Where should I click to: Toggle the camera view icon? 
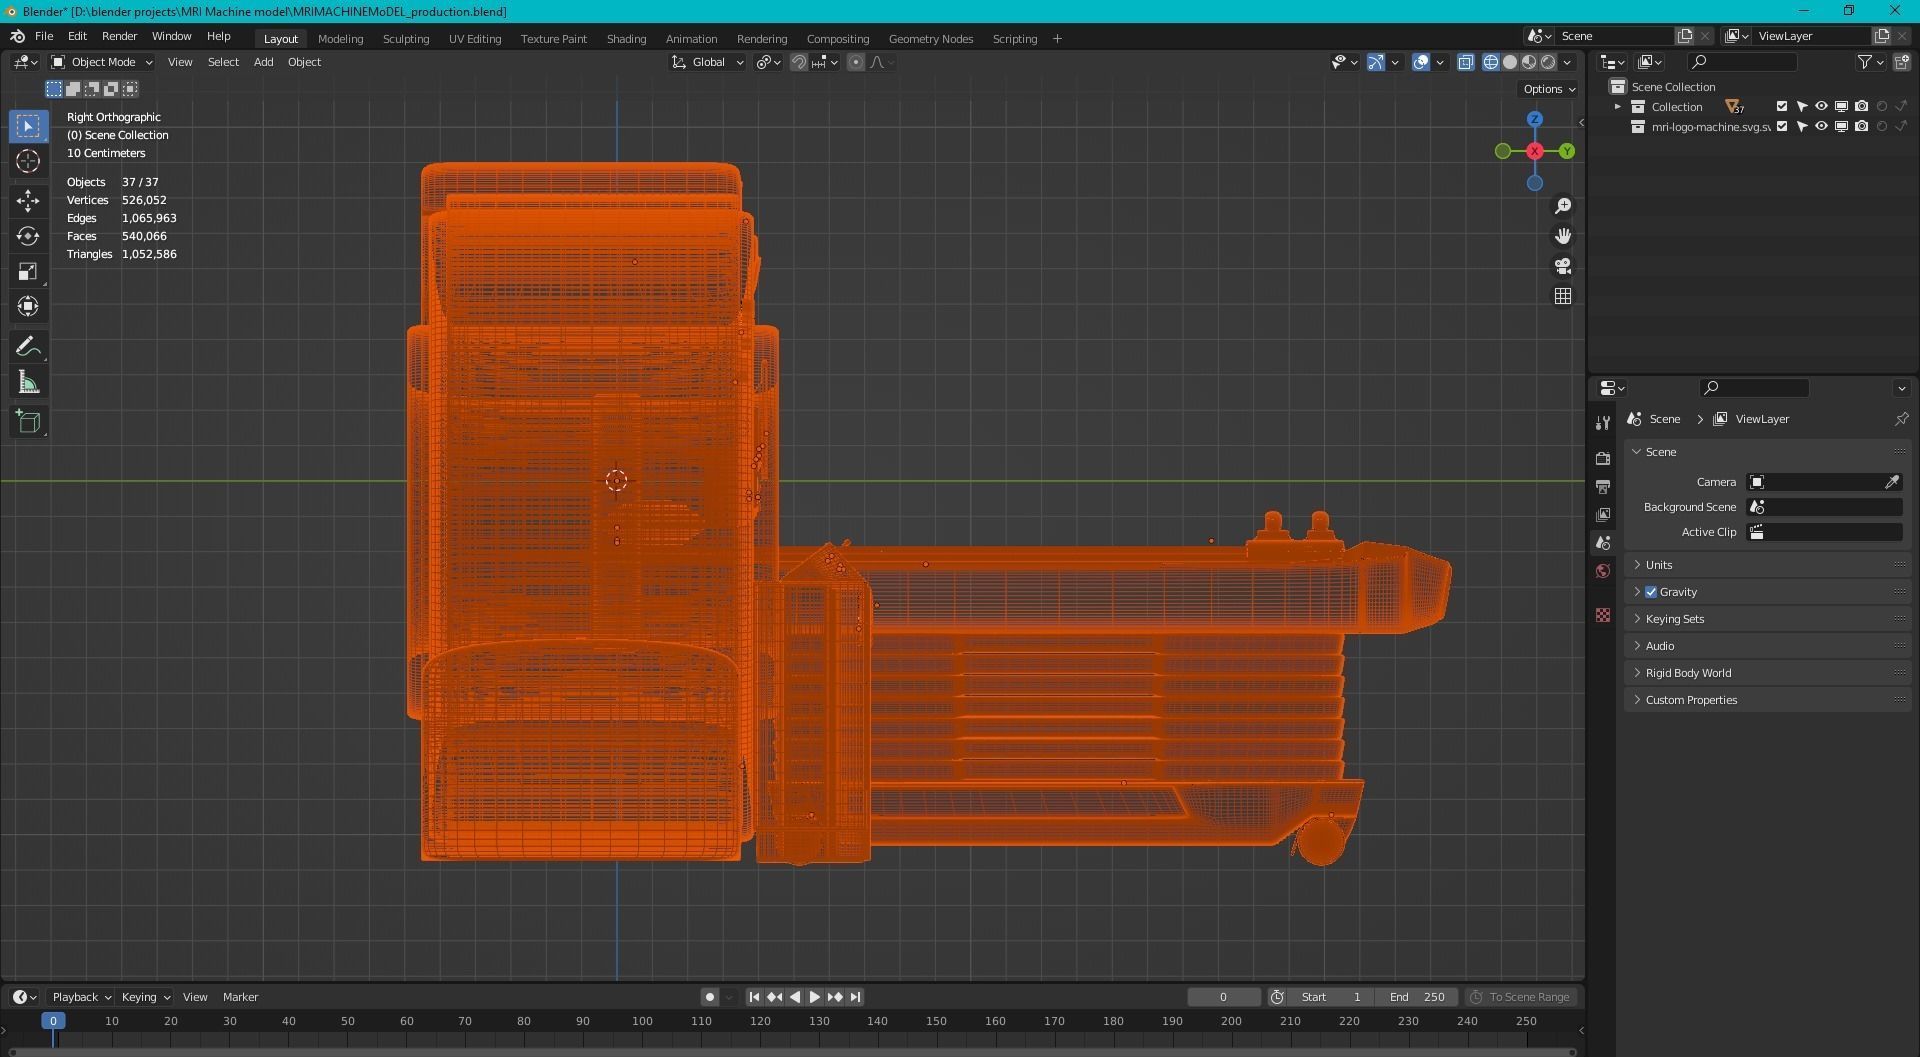1562,266
